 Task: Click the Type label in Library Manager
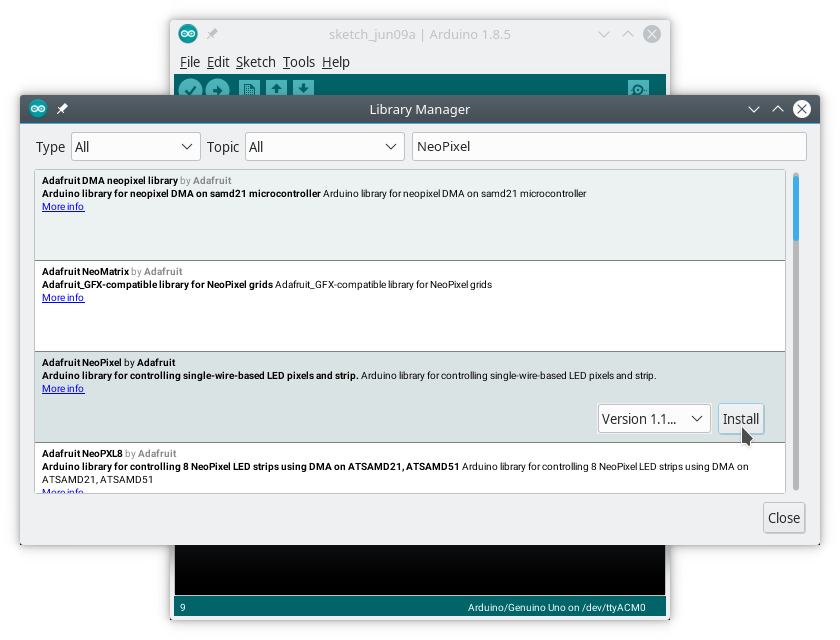click(50, 147)
